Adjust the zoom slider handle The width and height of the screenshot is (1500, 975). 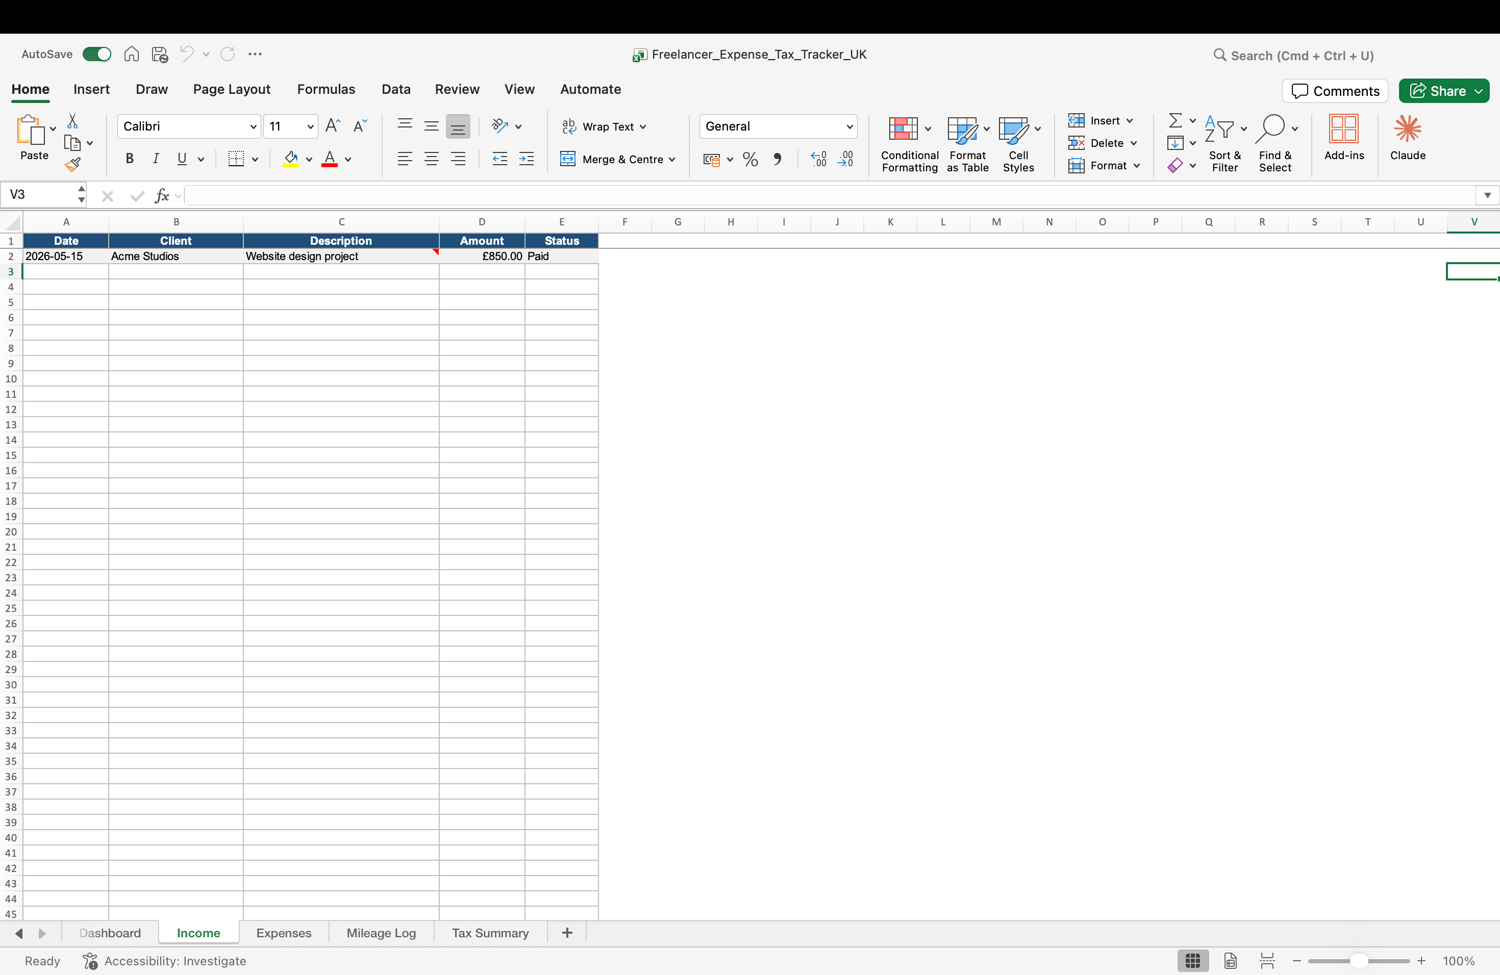click(1358, 961)
